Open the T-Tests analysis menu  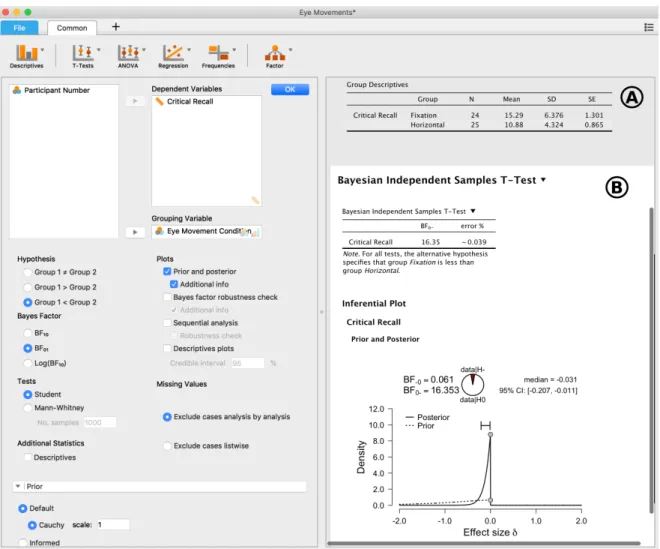(x=83, y=56)
